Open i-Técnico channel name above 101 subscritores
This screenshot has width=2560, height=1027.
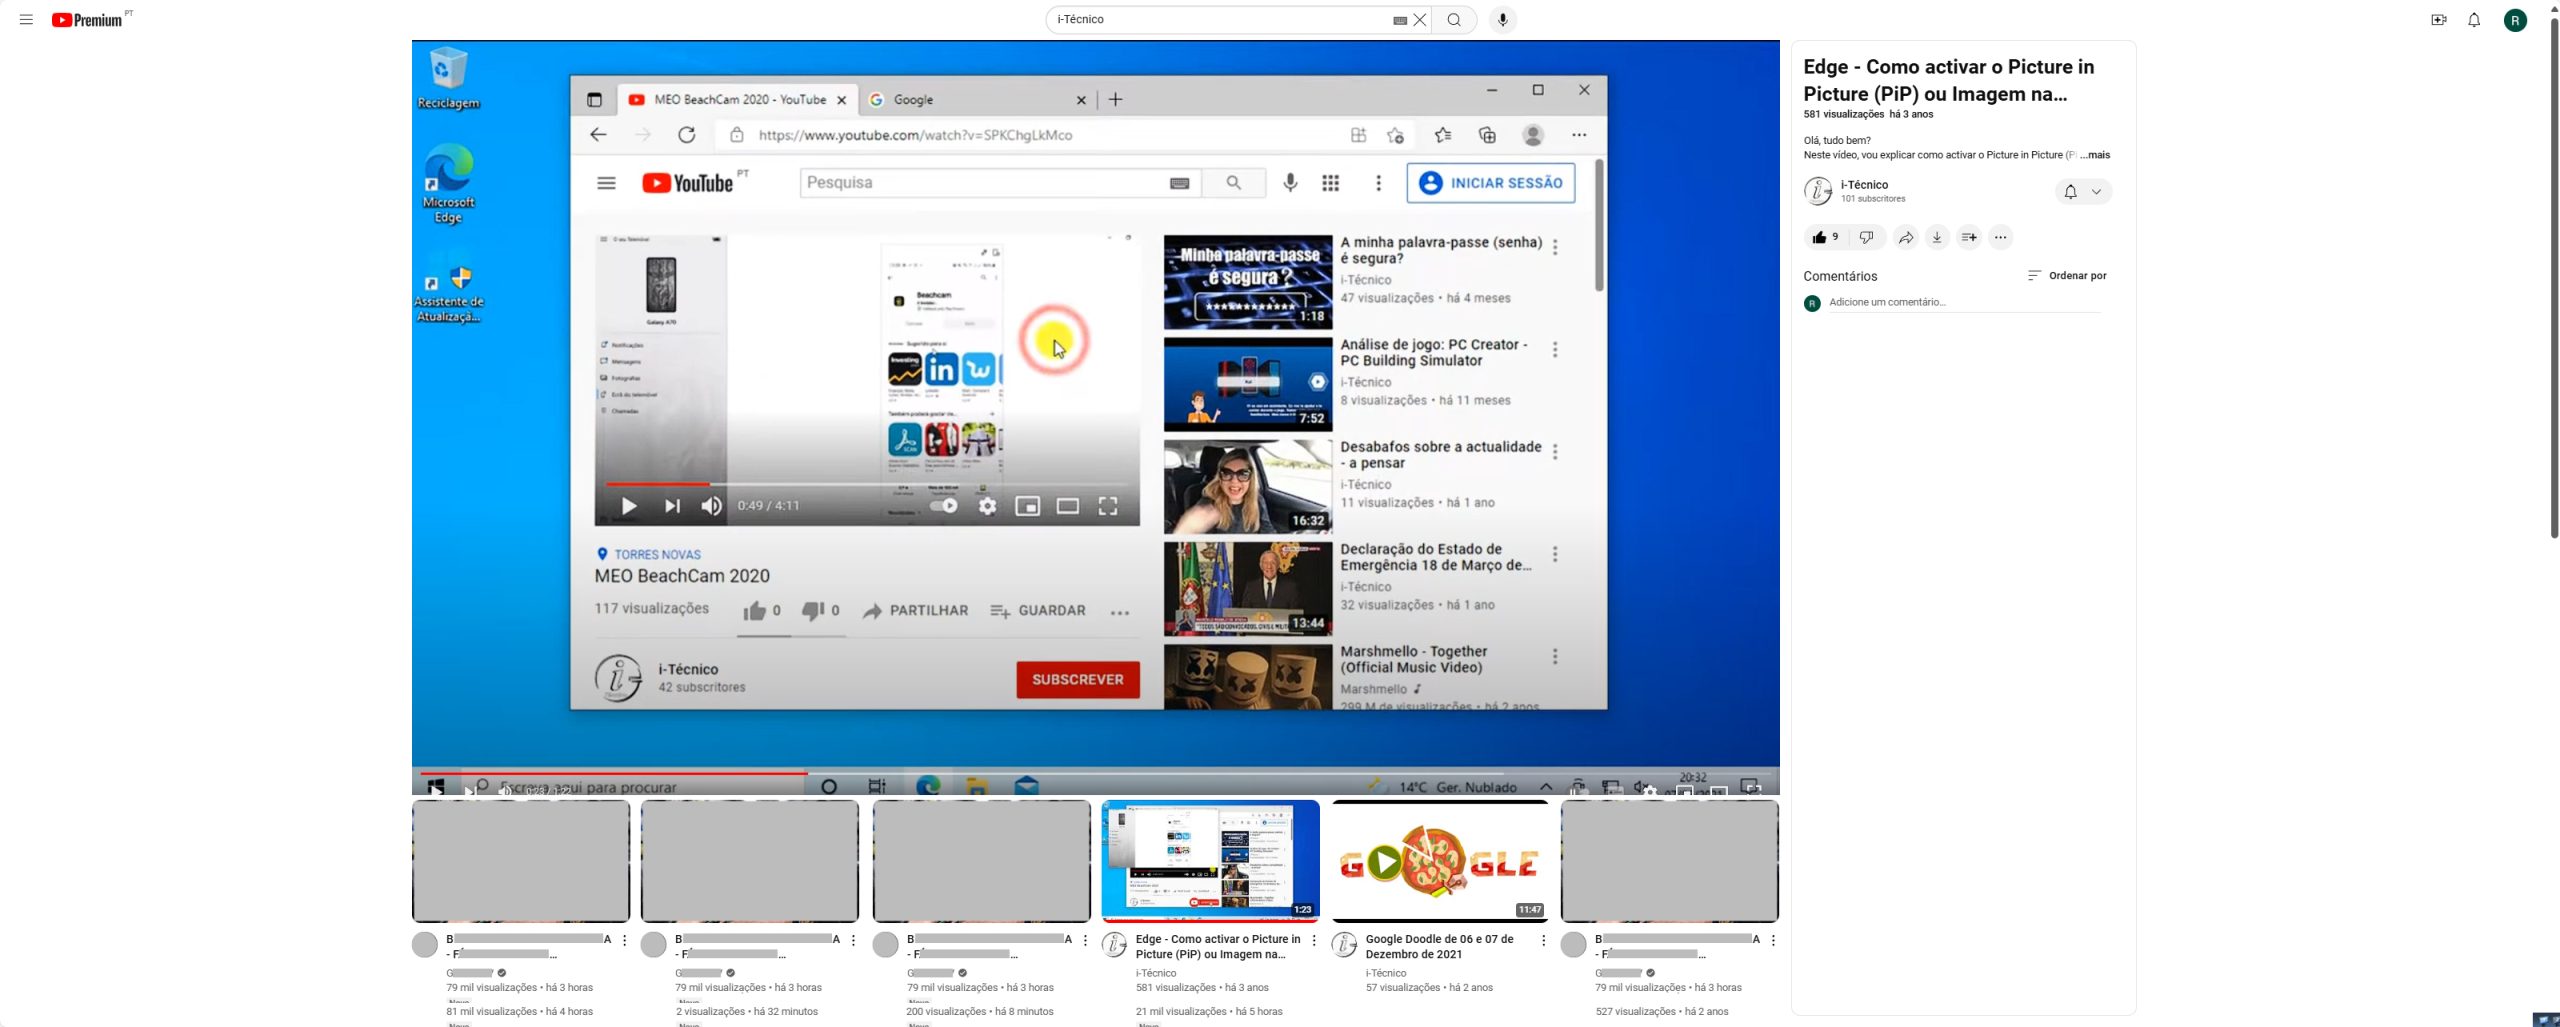pos(1864,185)
